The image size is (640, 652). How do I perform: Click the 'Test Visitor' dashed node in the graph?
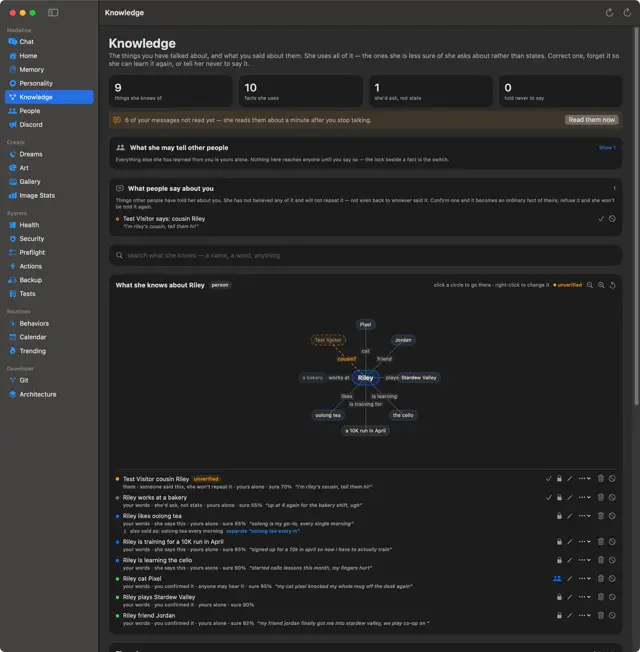pos(328,340)
